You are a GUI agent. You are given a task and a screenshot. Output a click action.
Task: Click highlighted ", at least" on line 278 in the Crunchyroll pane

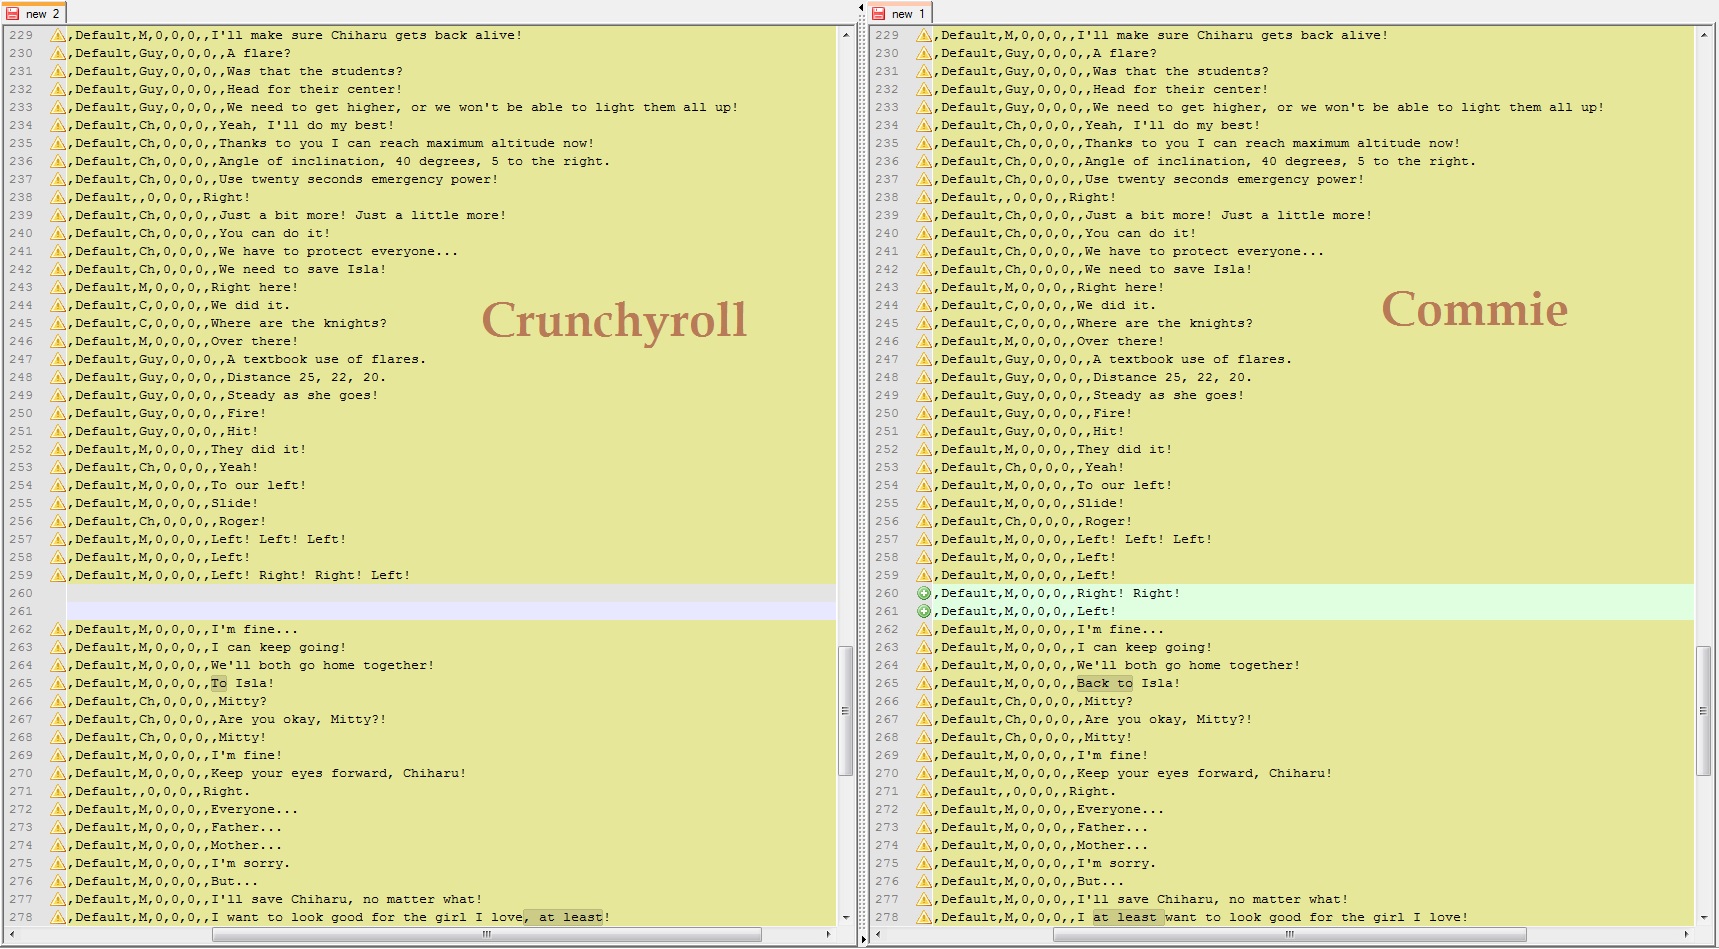[x=563, y=917]
